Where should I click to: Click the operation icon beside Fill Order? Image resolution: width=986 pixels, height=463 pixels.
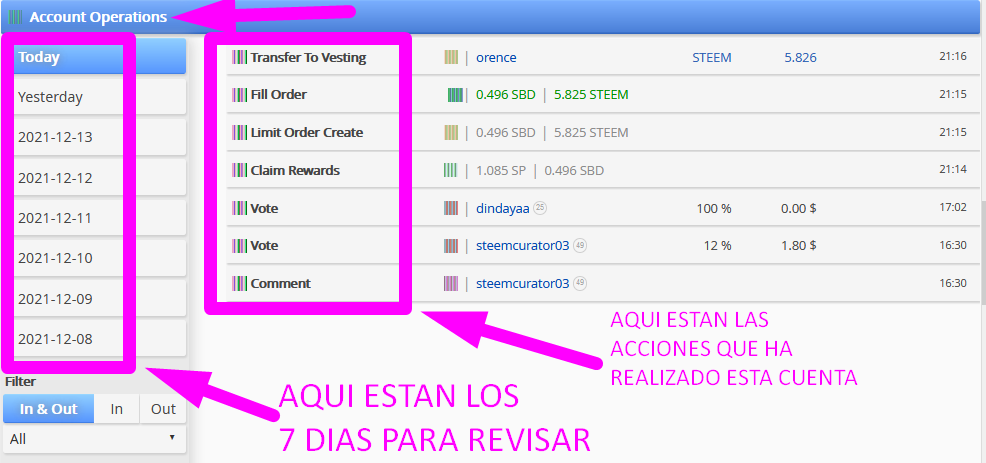point(240,95)
